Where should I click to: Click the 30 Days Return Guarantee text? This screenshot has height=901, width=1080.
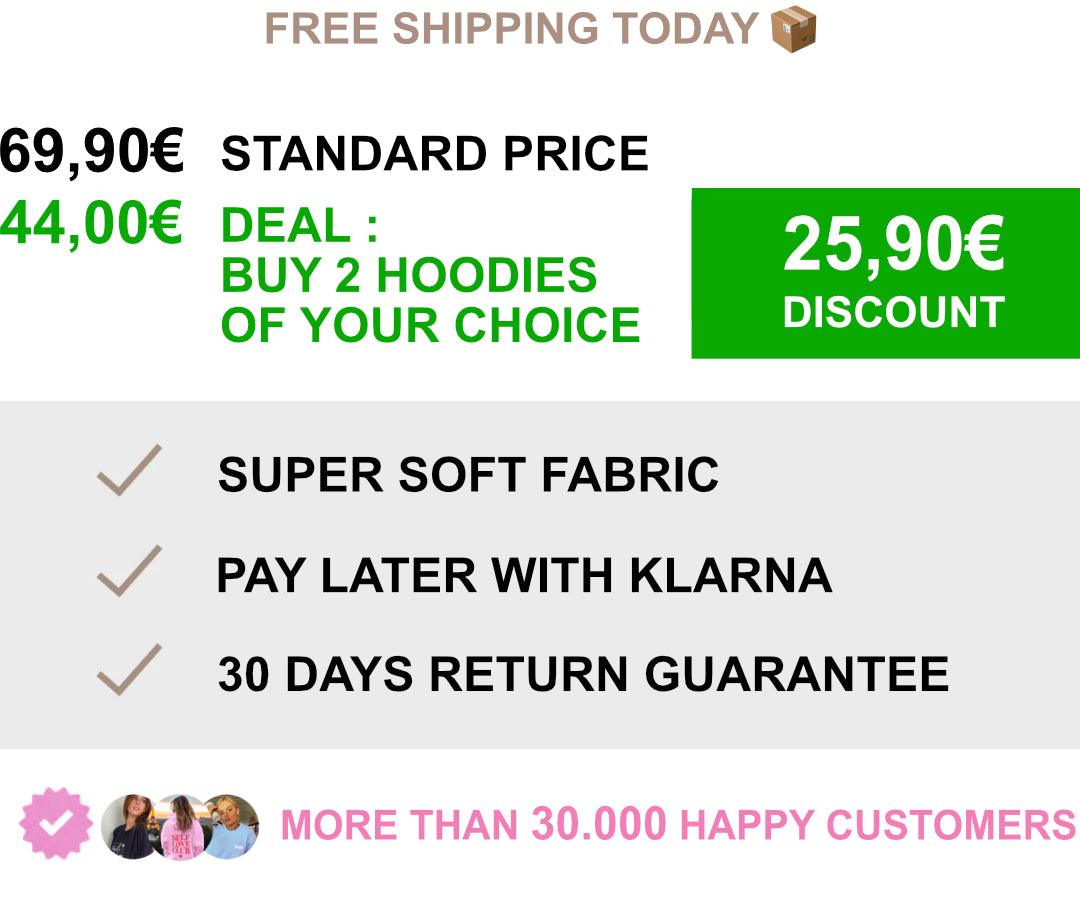click(x=583, y=674)
